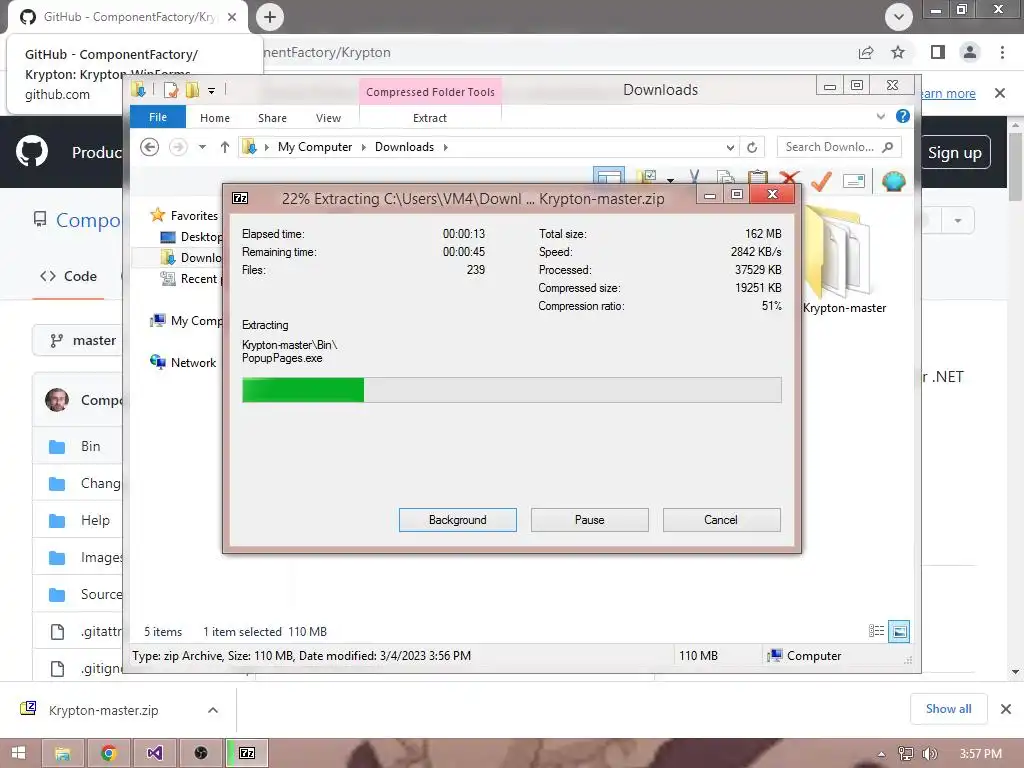Click the volume speaker tray icon
Image resolution: width=1024 pixels, height=768 pixels.
[929, 754]
